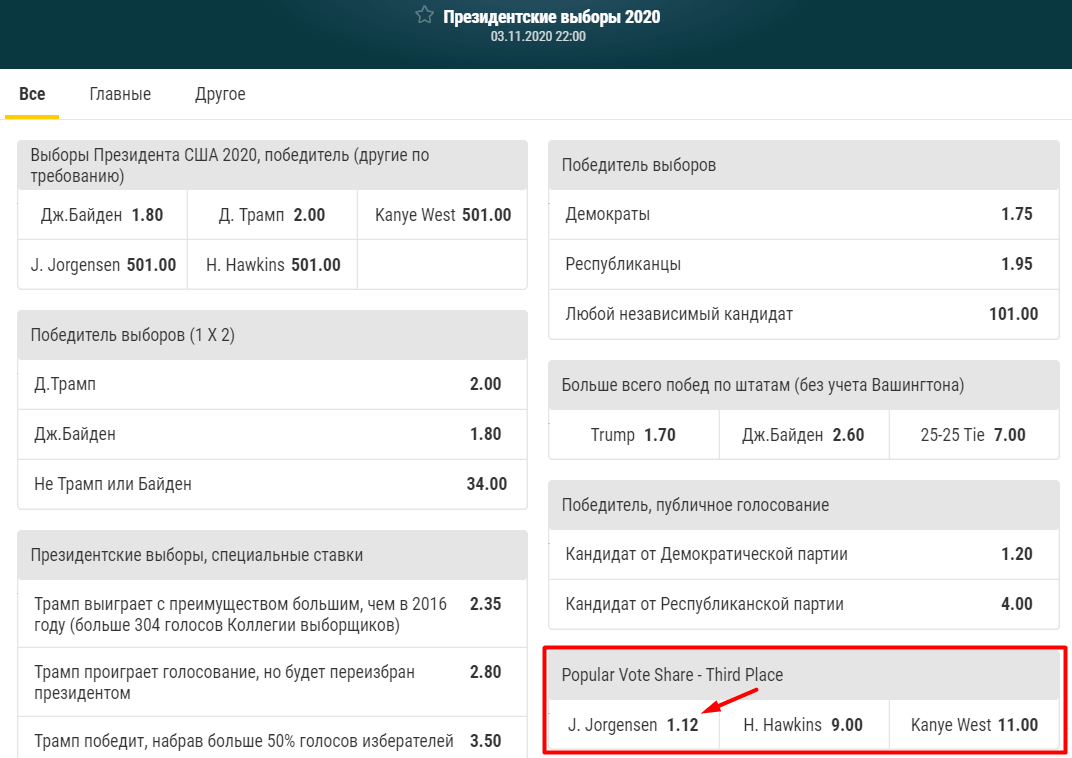Click the 'Победитель выборов' header above Демократы

point(804,165)
